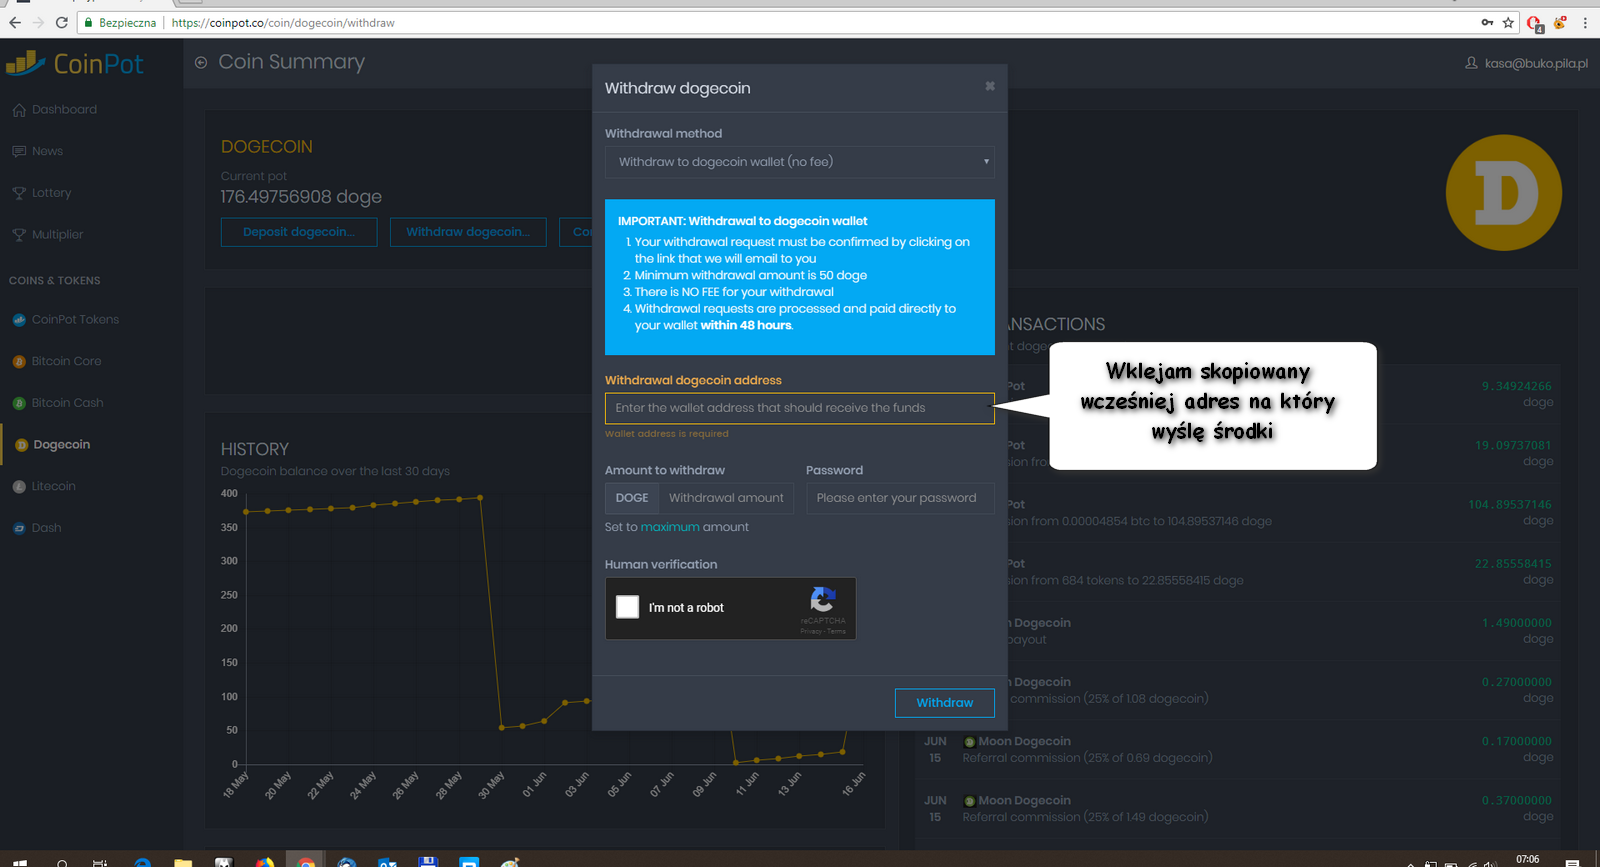Click the Litecoin coin icon
Viewport: 1600px width, 867px height.
coord(19,487)
